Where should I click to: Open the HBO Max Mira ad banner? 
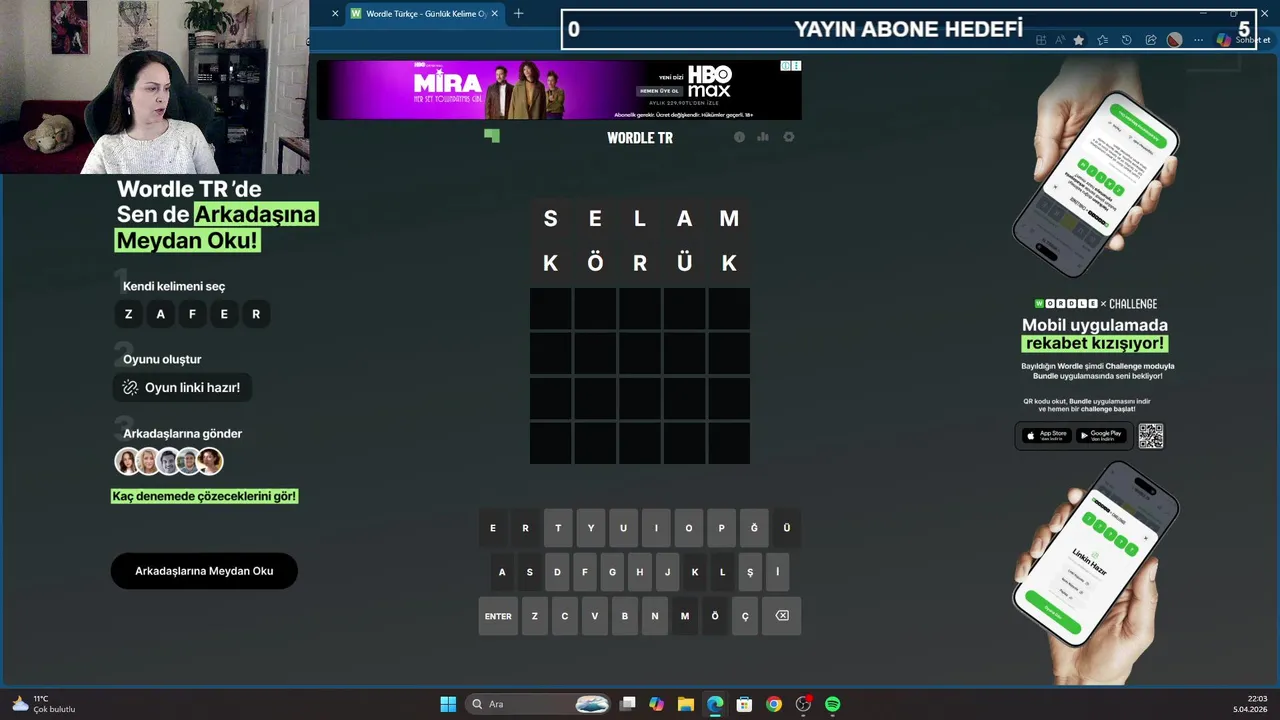coord(559,89)
